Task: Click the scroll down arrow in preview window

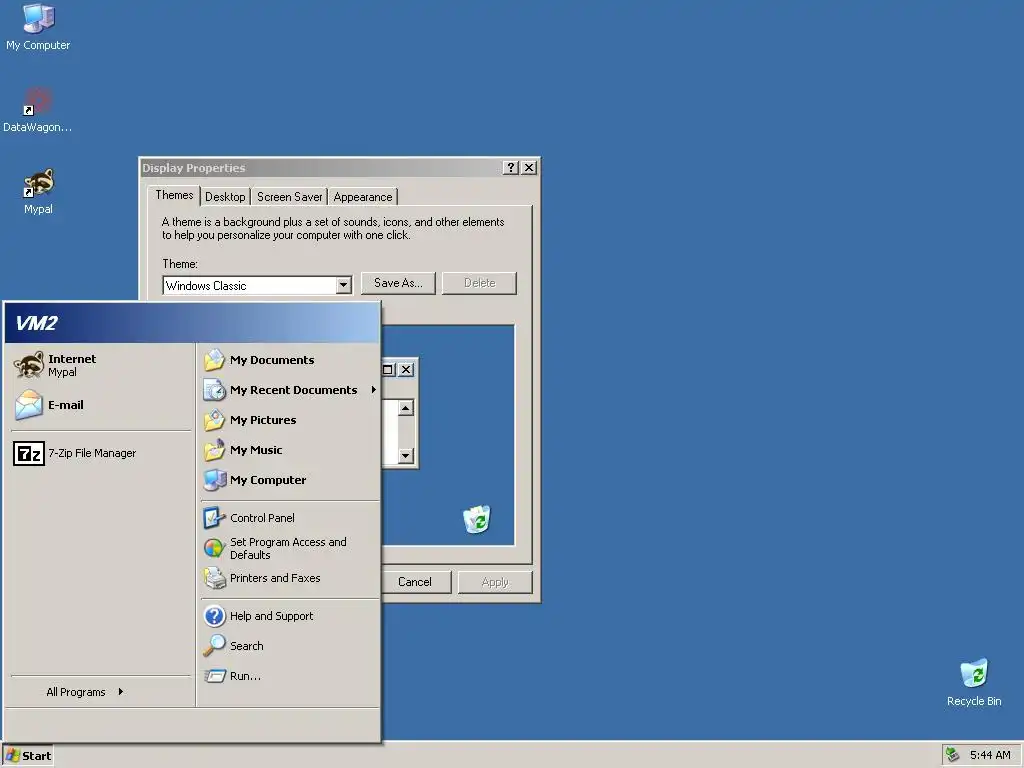Action: (x=406, y=455)
